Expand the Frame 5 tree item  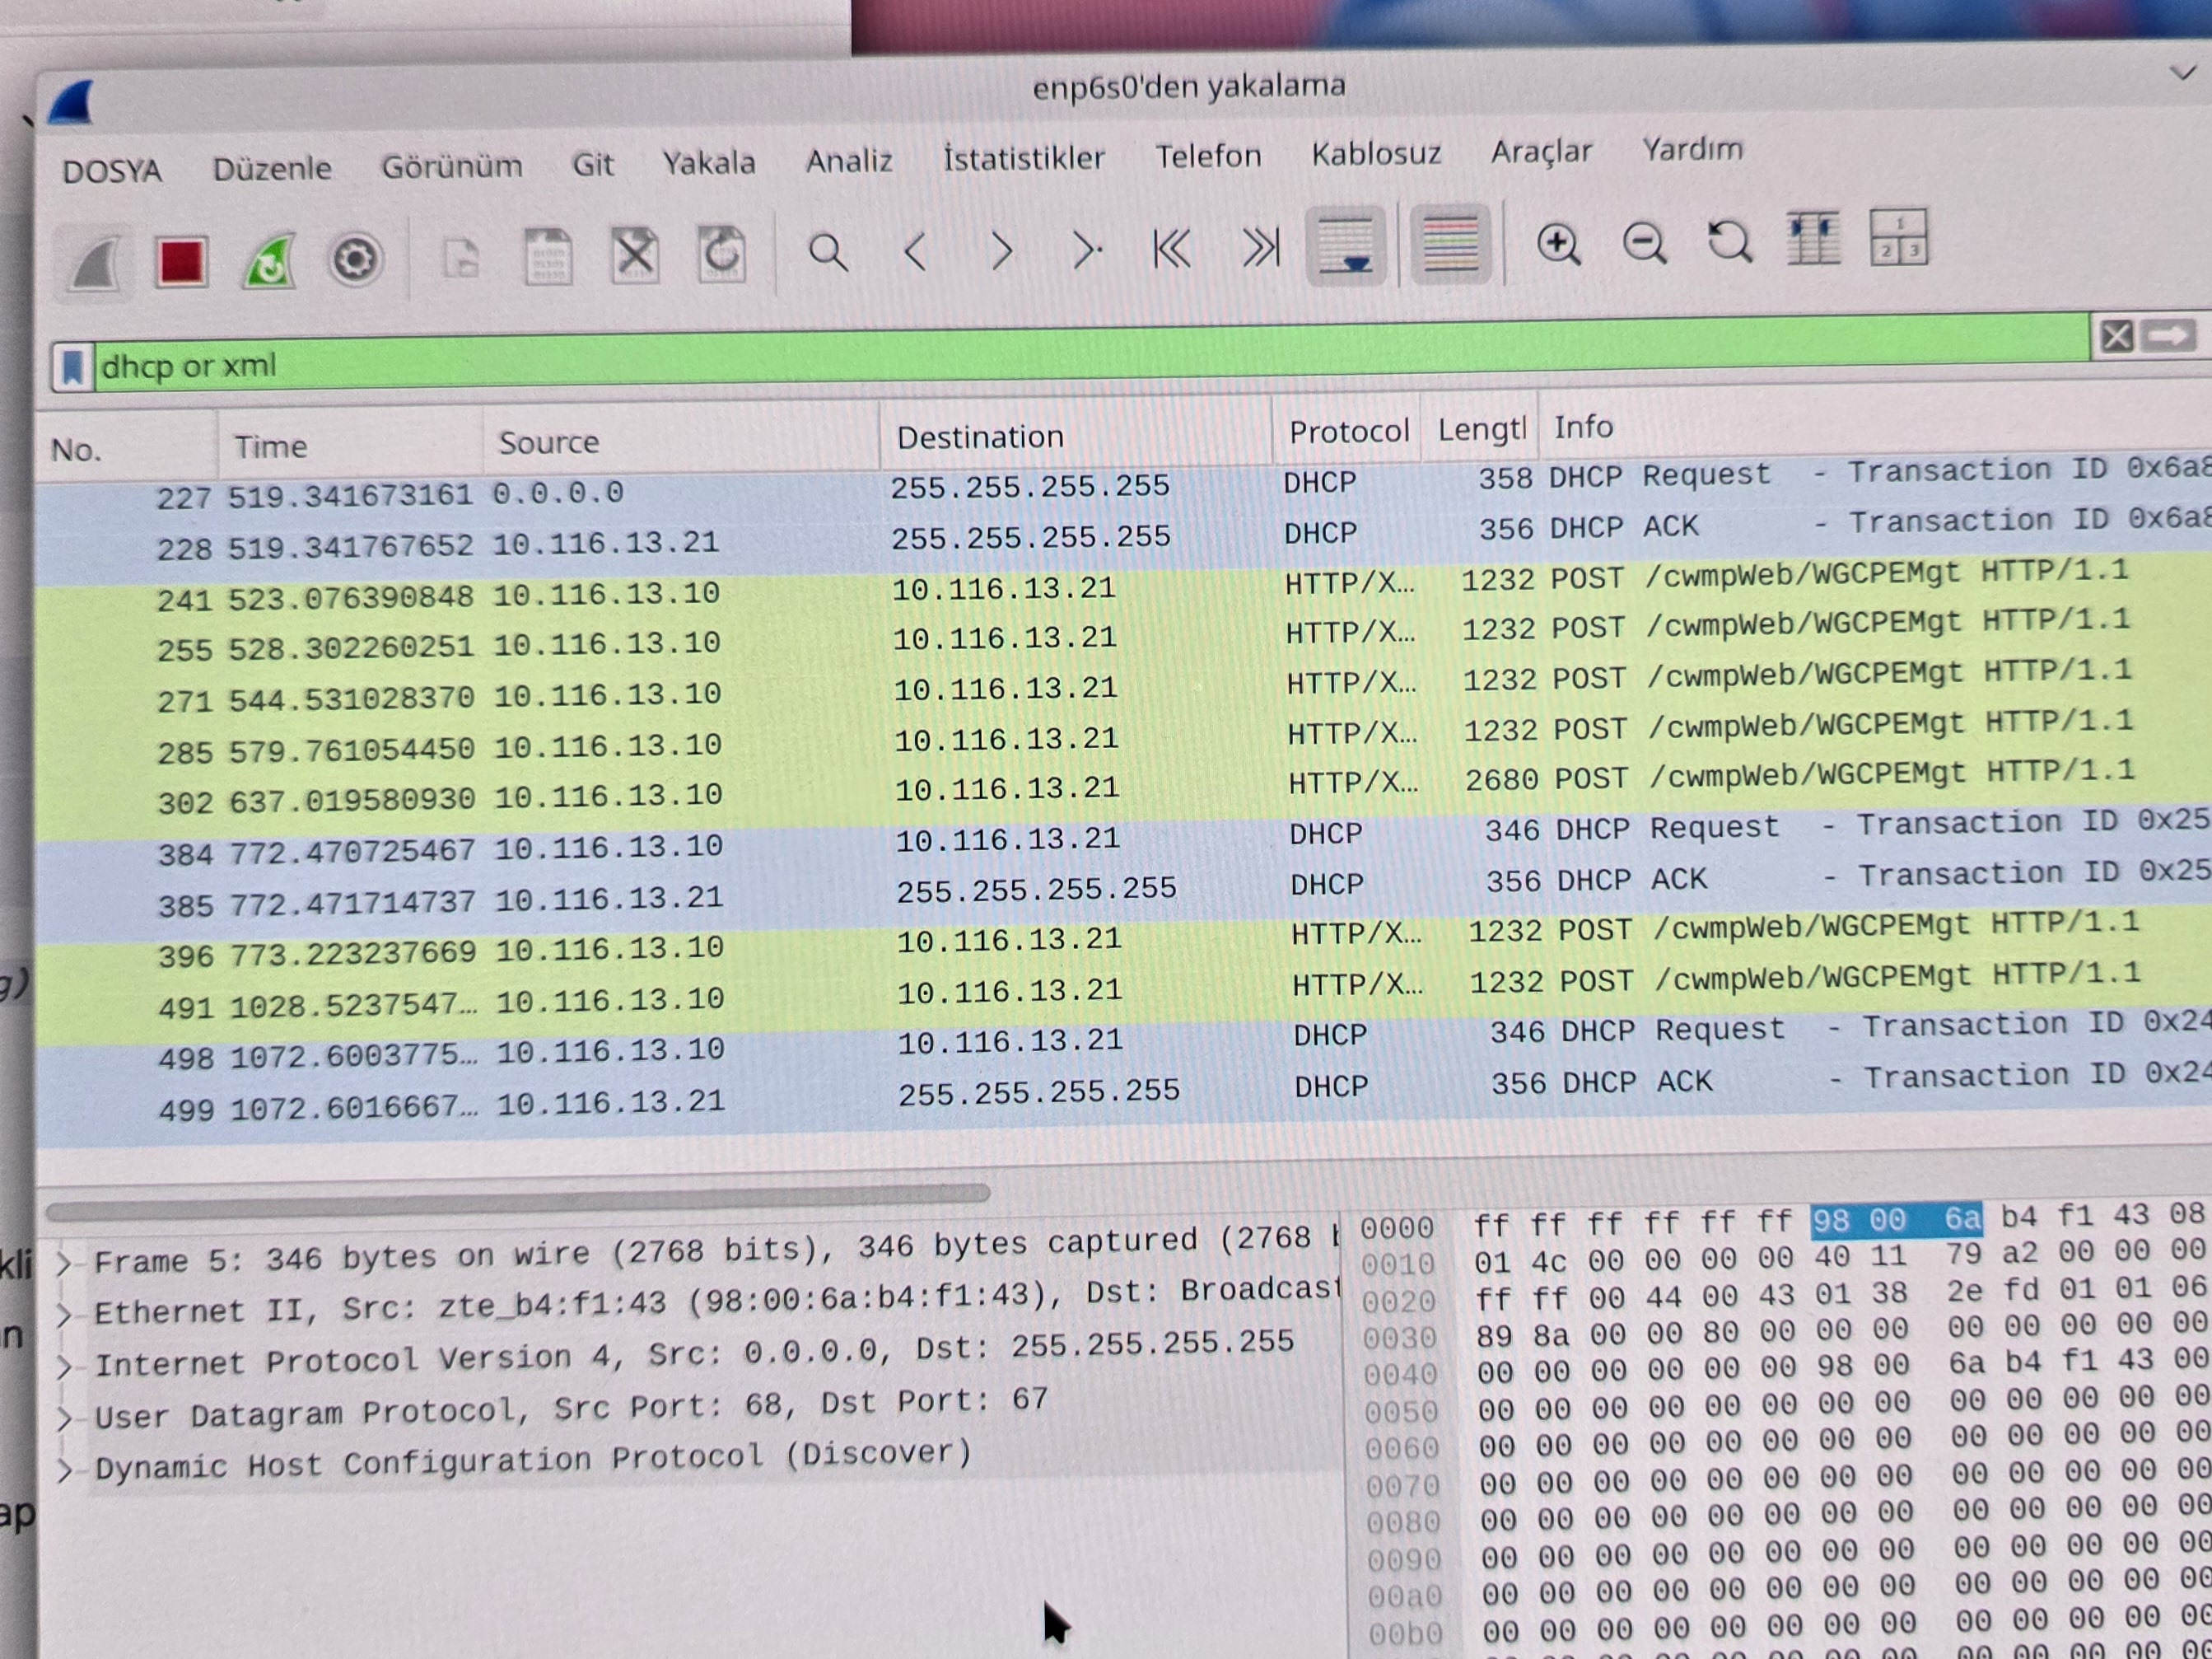(x=64, y=1263)
